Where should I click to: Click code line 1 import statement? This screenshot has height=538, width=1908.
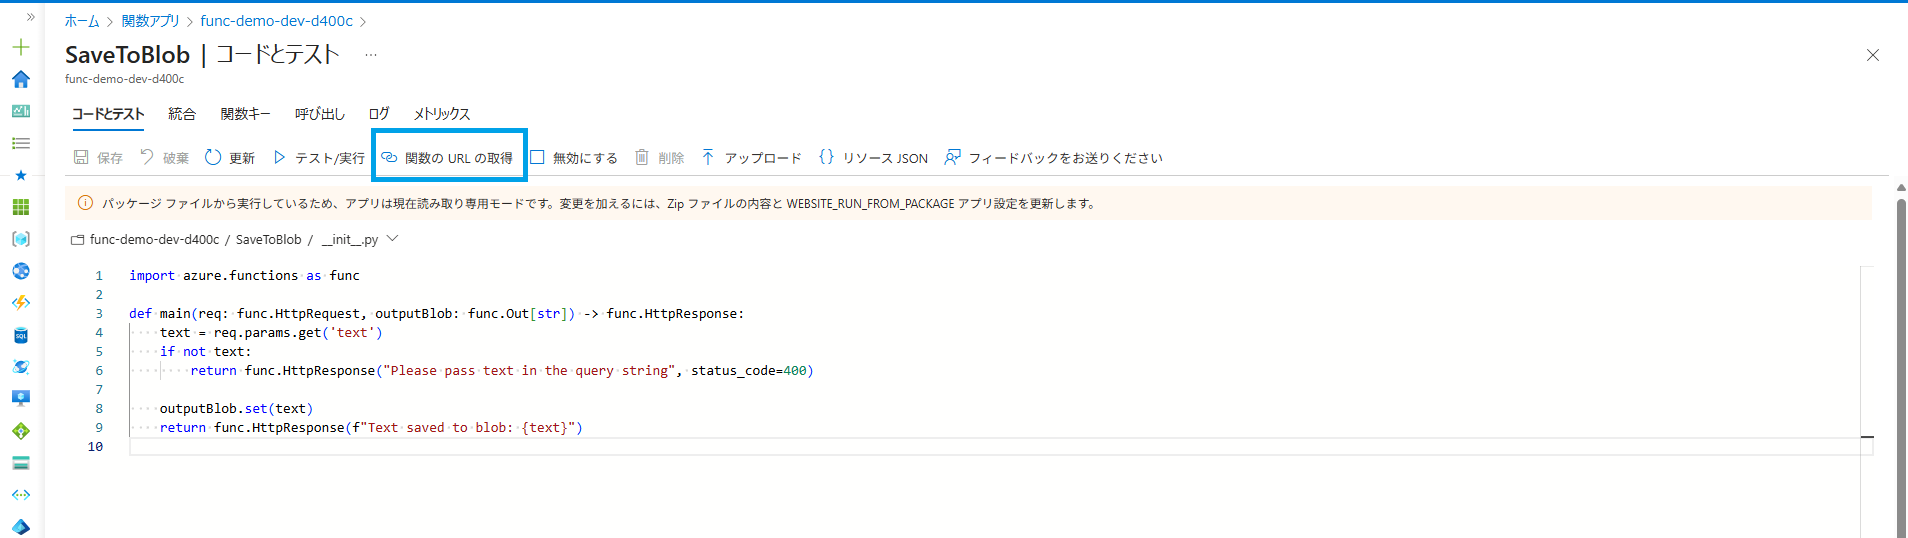click(244, 276)
